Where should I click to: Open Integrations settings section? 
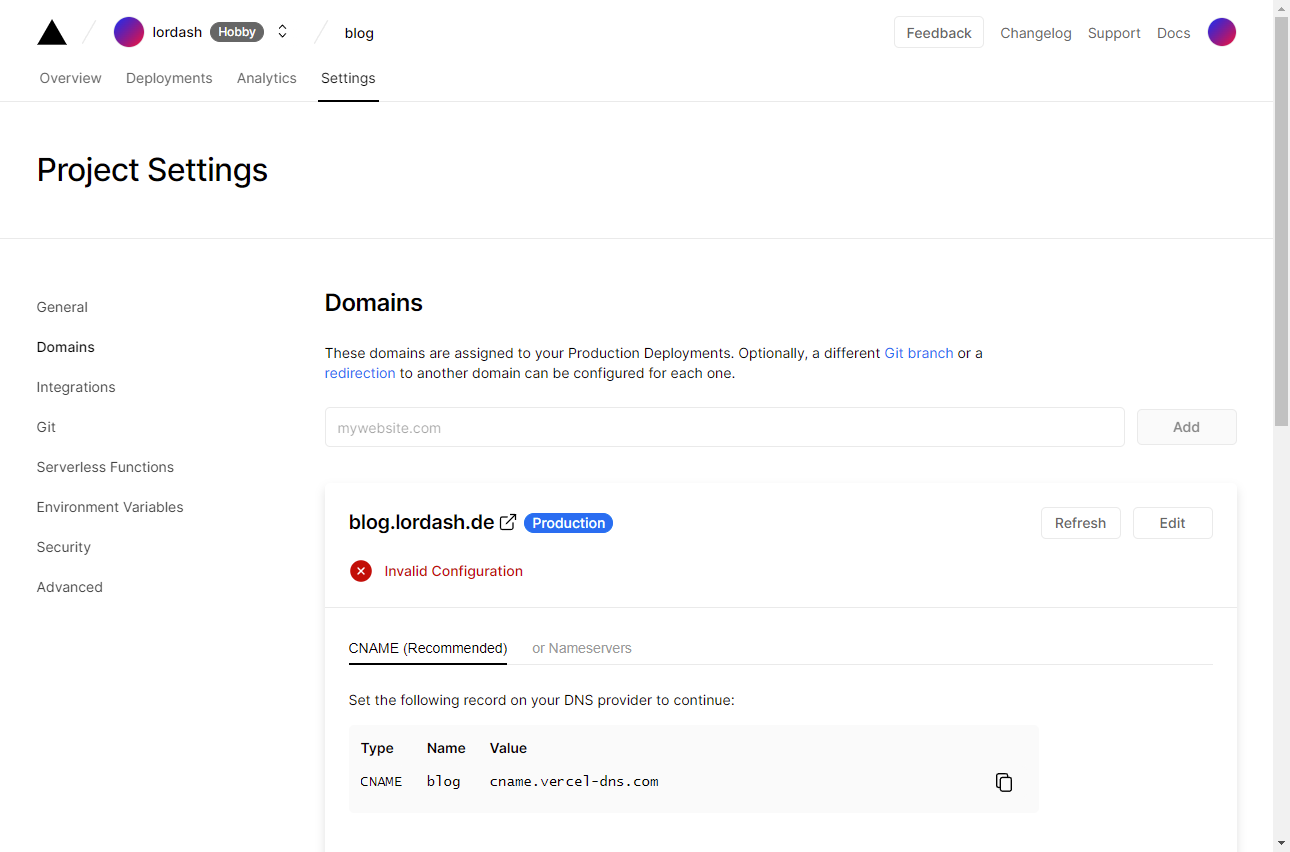pos(76,387)
